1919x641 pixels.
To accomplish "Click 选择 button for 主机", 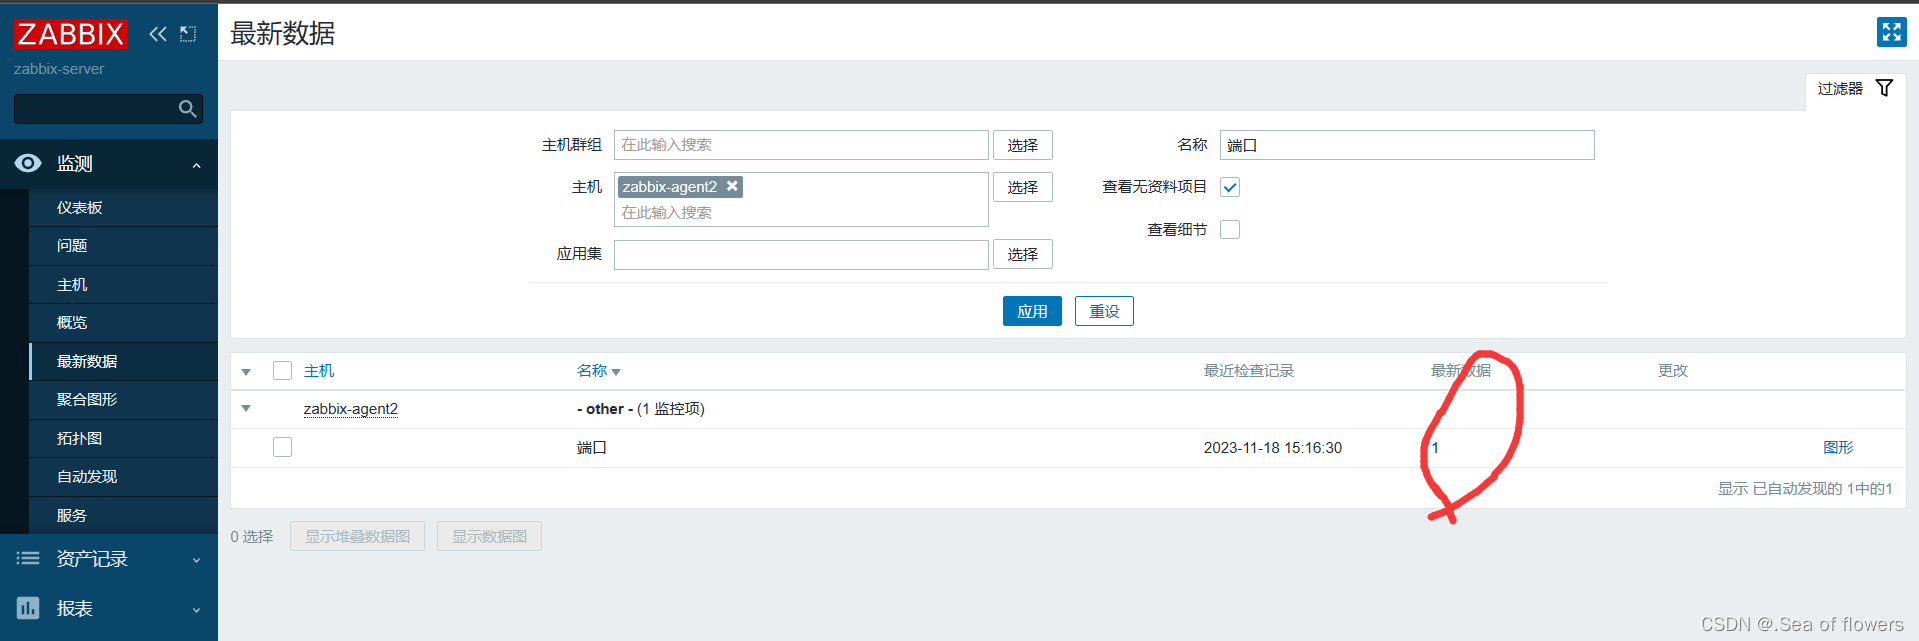I will pyautogui.click(x=1022, y=187).
